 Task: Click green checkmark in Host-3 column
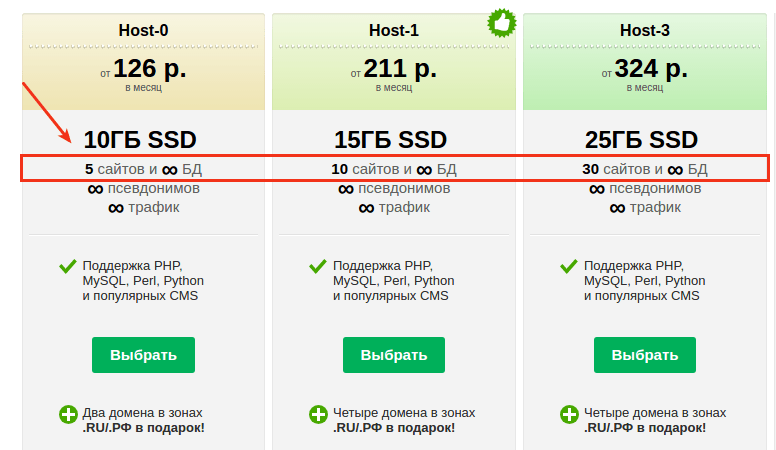(x=569, y=266)
